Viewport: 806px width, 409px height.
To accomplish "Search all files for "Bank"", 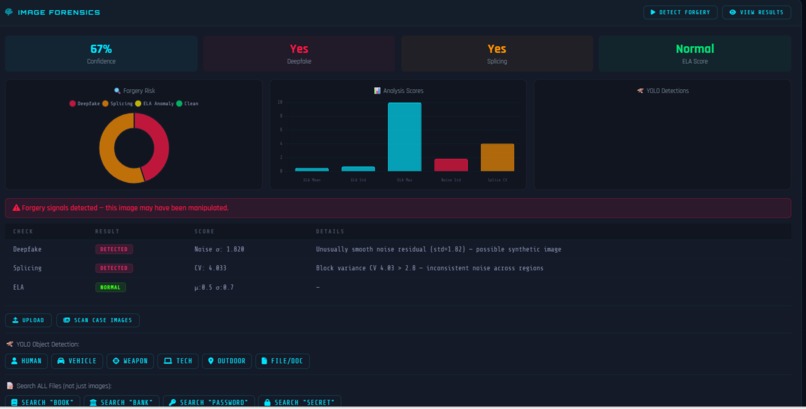I will pyautogui.click(x=121, y=402).
